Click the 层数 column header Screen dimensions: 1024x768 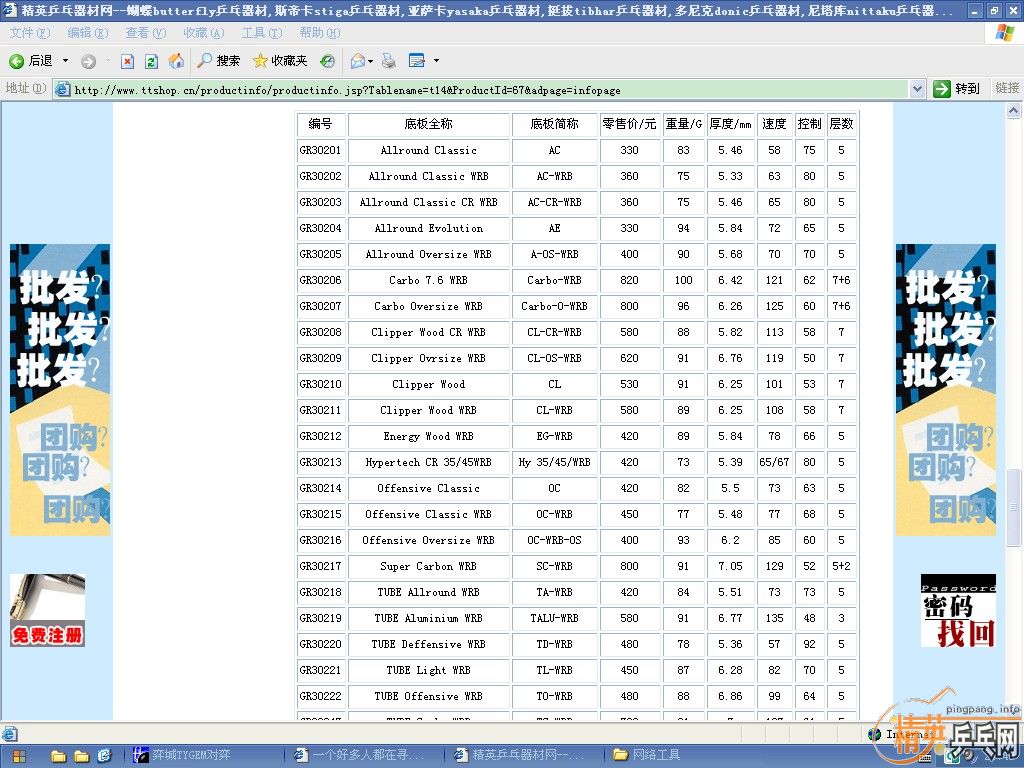click(x=841, y=124)
